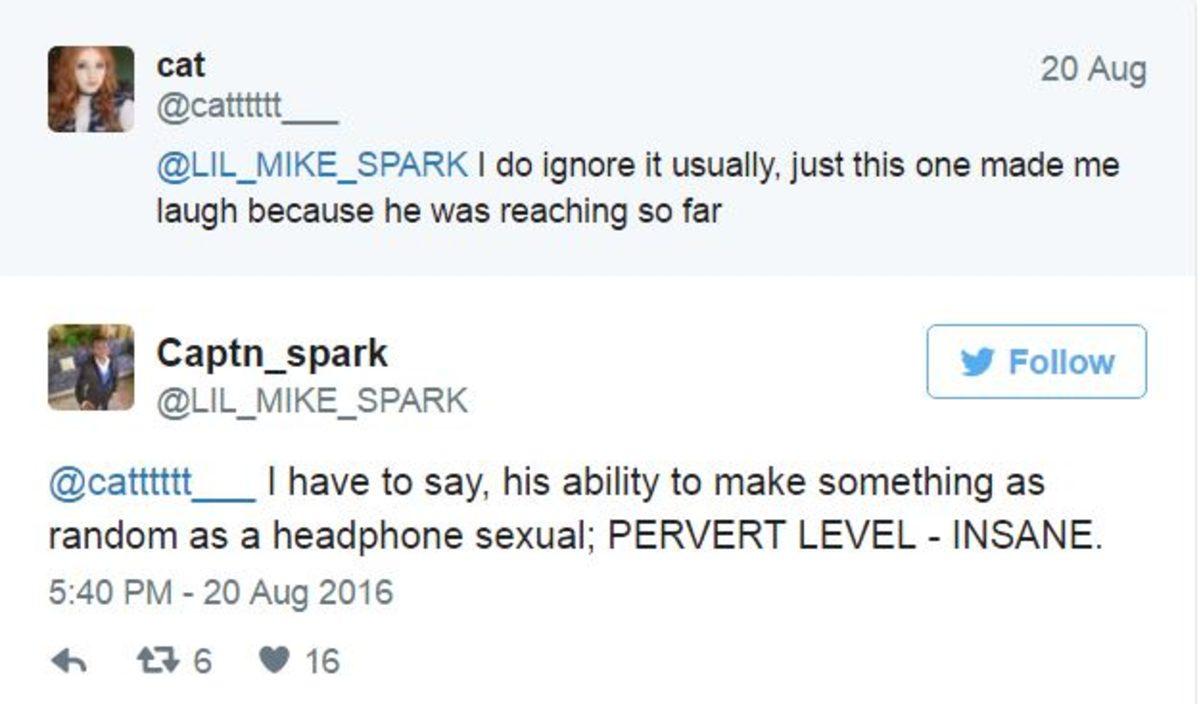
Task: Click the "PERVERT LEVEL - INSANE" tweet text
Action: click(853, 537)
